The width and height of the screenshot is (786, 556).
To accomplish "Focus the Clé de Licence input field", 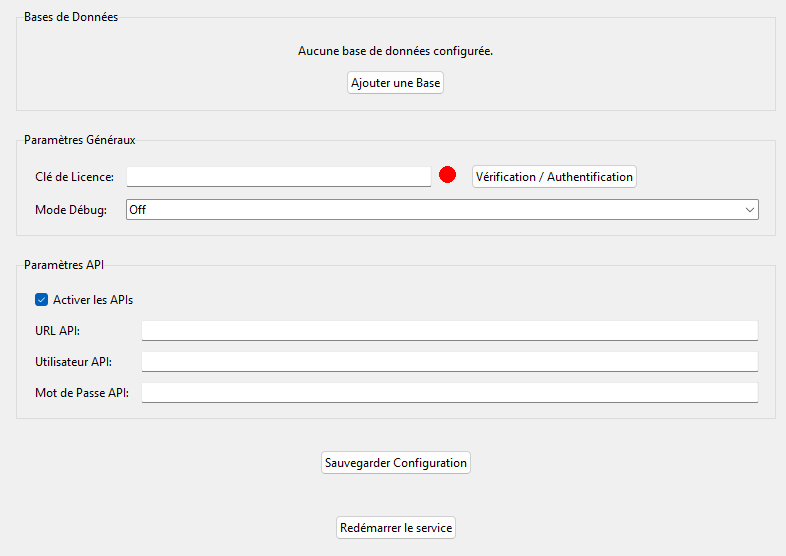I will pyautogui.click(x=278, y=176).
